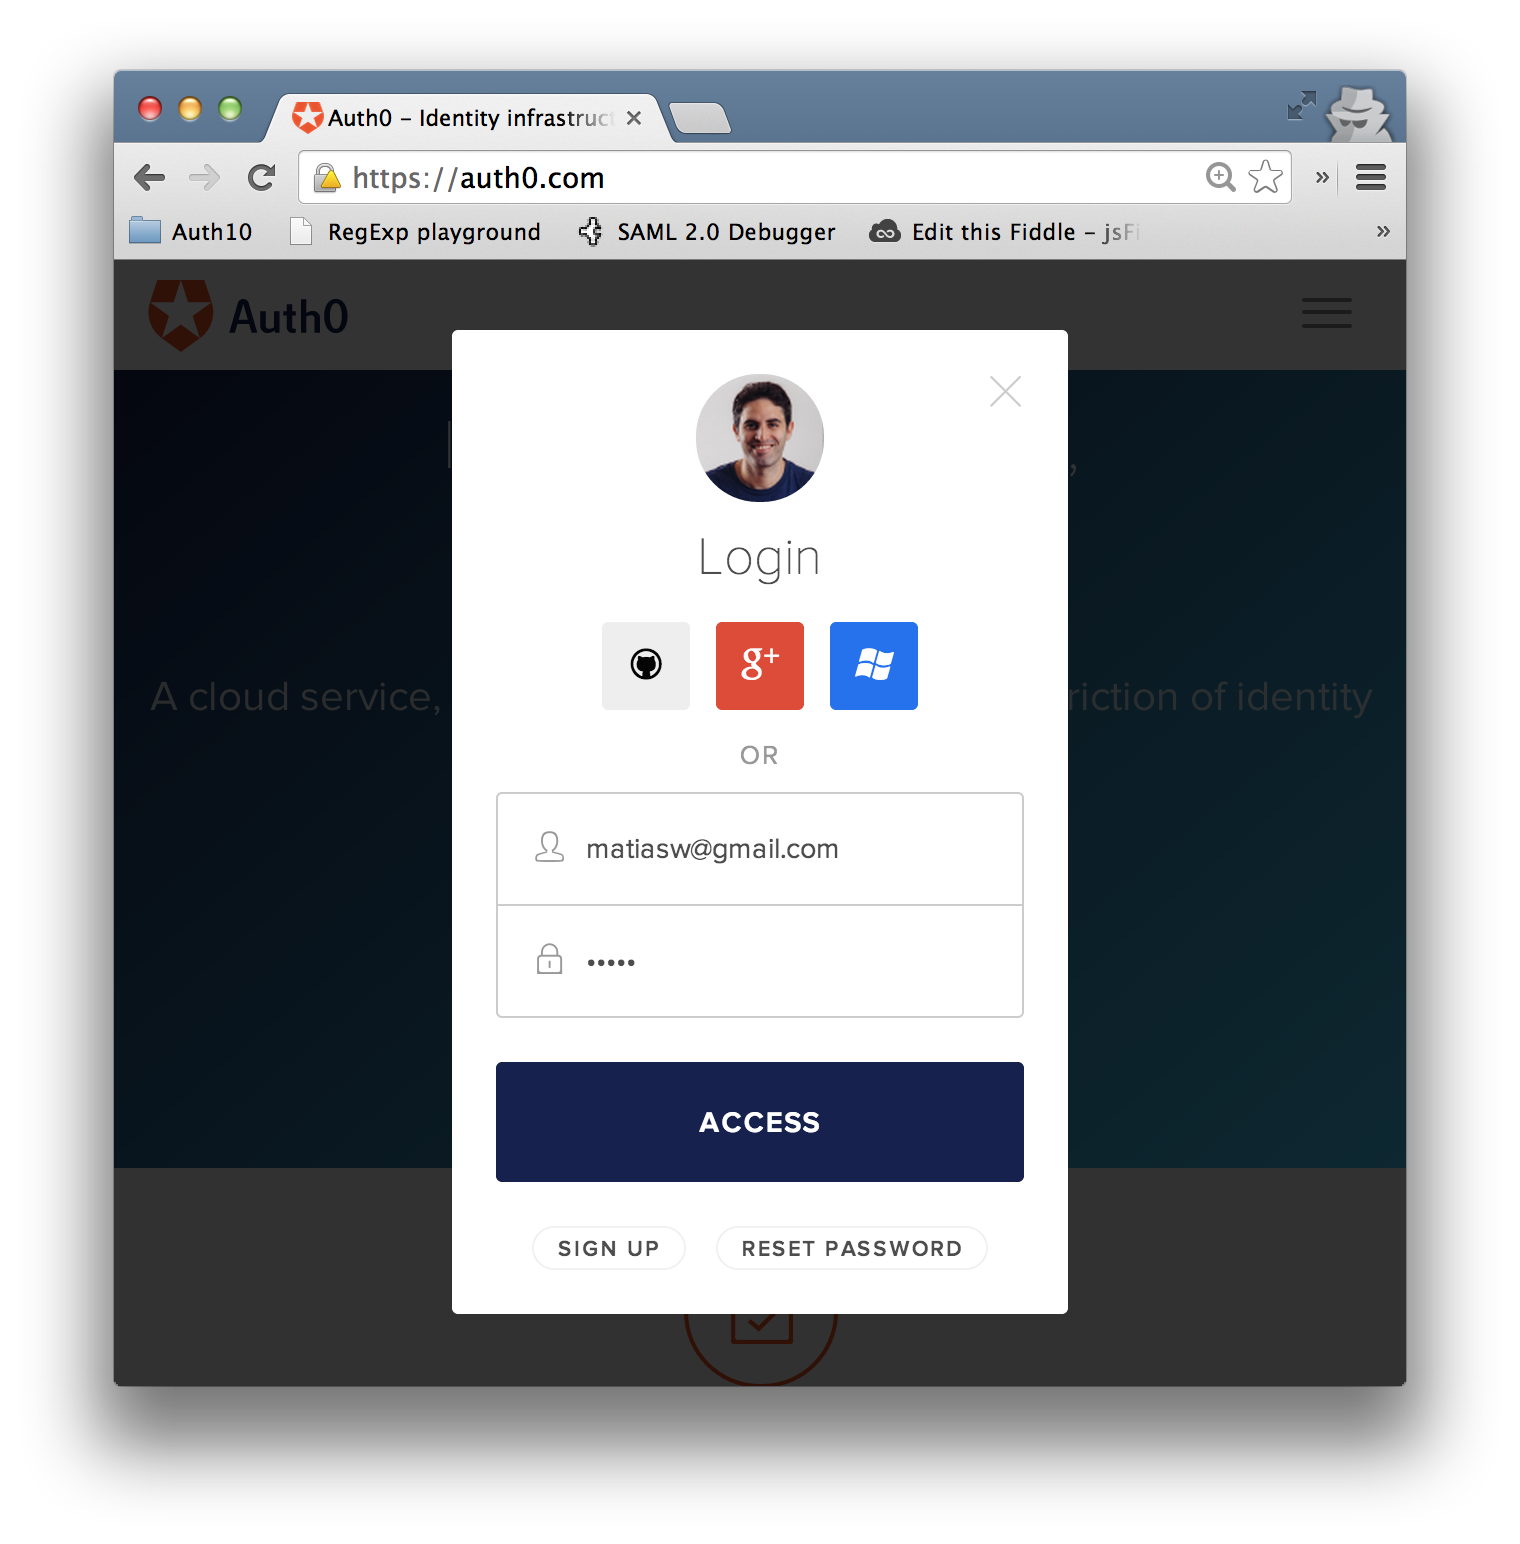Choose the Windows Live login icon

[x=874, y=666]
